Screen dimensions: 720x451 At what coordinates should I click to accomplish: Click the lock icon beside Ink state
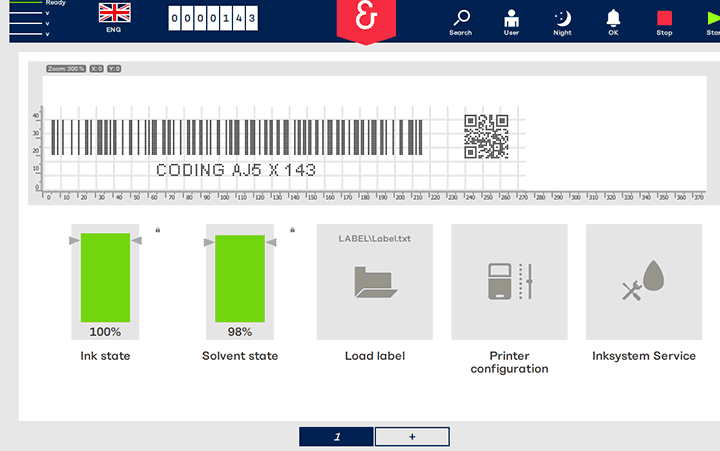pos(157,230)
